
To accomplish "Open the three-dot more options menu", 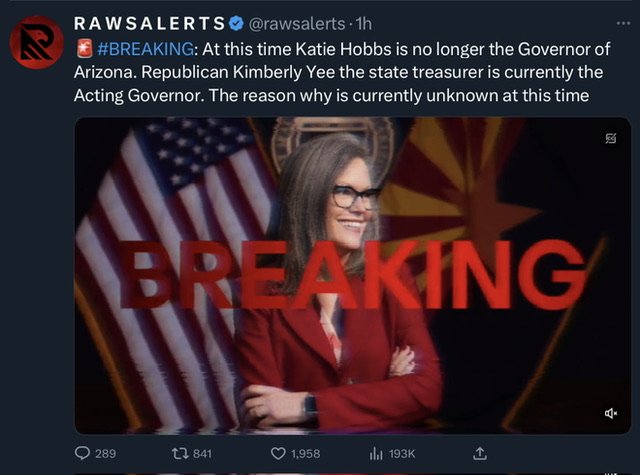I will (623, 23).
